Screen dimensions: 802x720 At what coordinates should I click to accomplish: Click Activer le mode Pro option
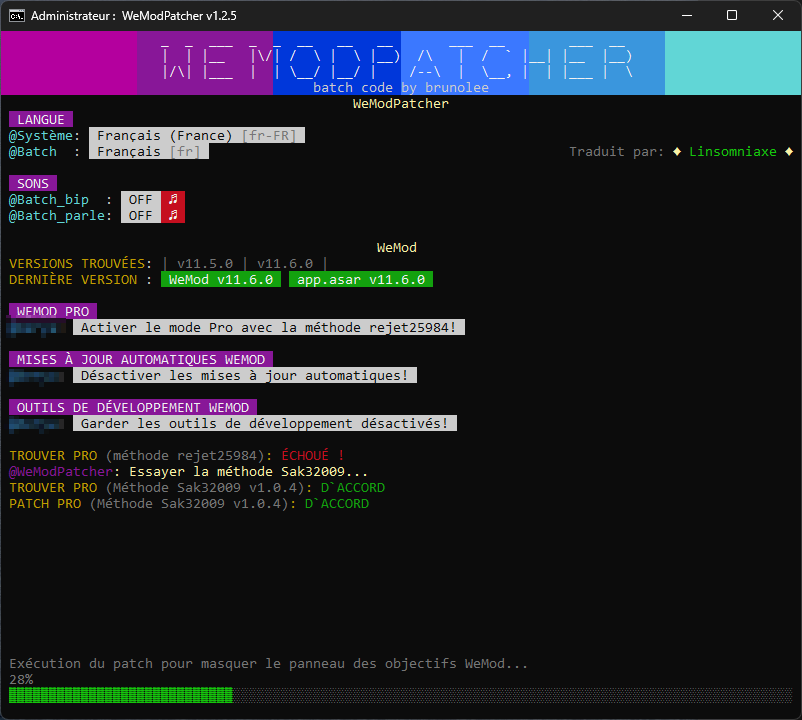click(269, 328)
